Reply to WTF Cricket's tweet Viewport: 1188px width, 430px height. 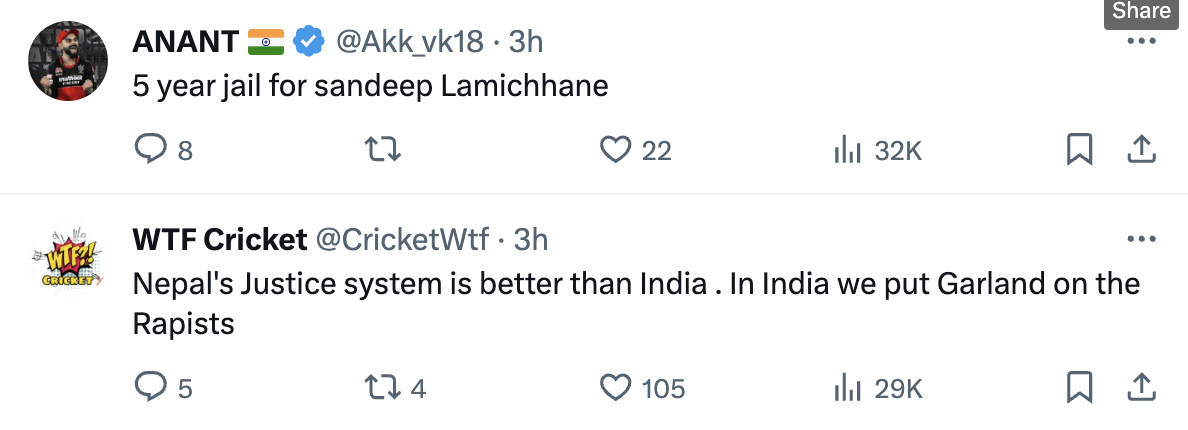[150, 387]
